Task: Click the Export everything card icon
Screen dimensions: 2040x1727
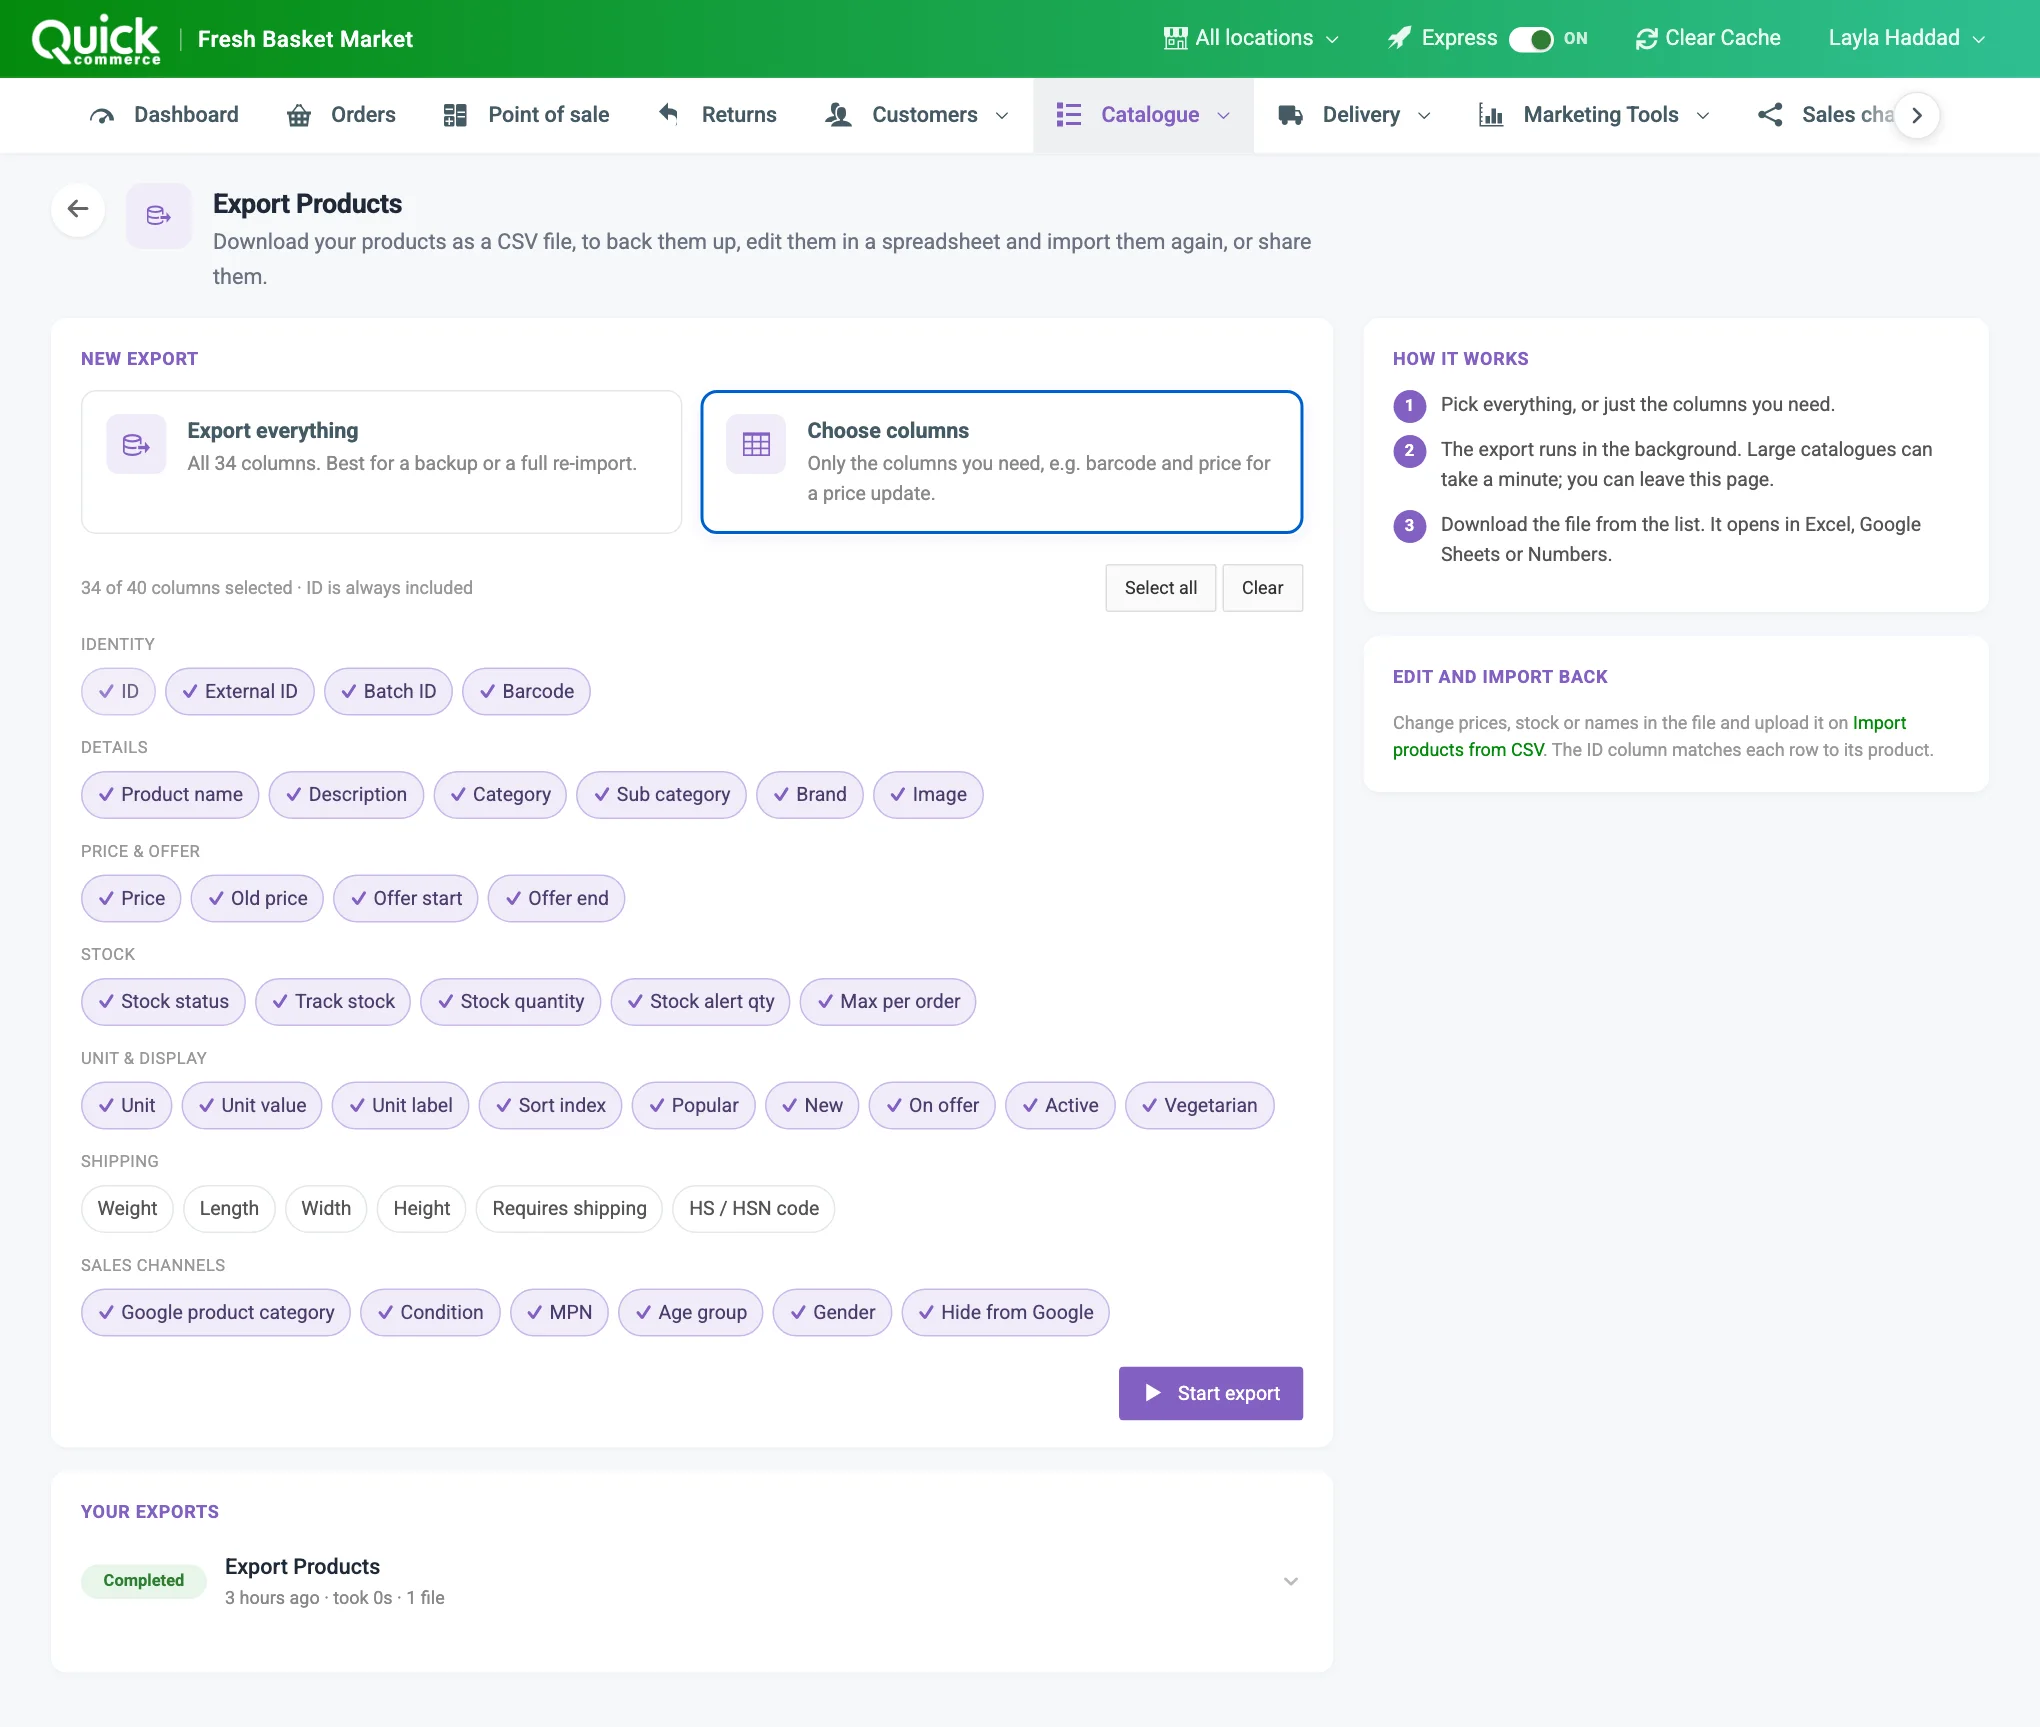Action: [x=136, y=444]
